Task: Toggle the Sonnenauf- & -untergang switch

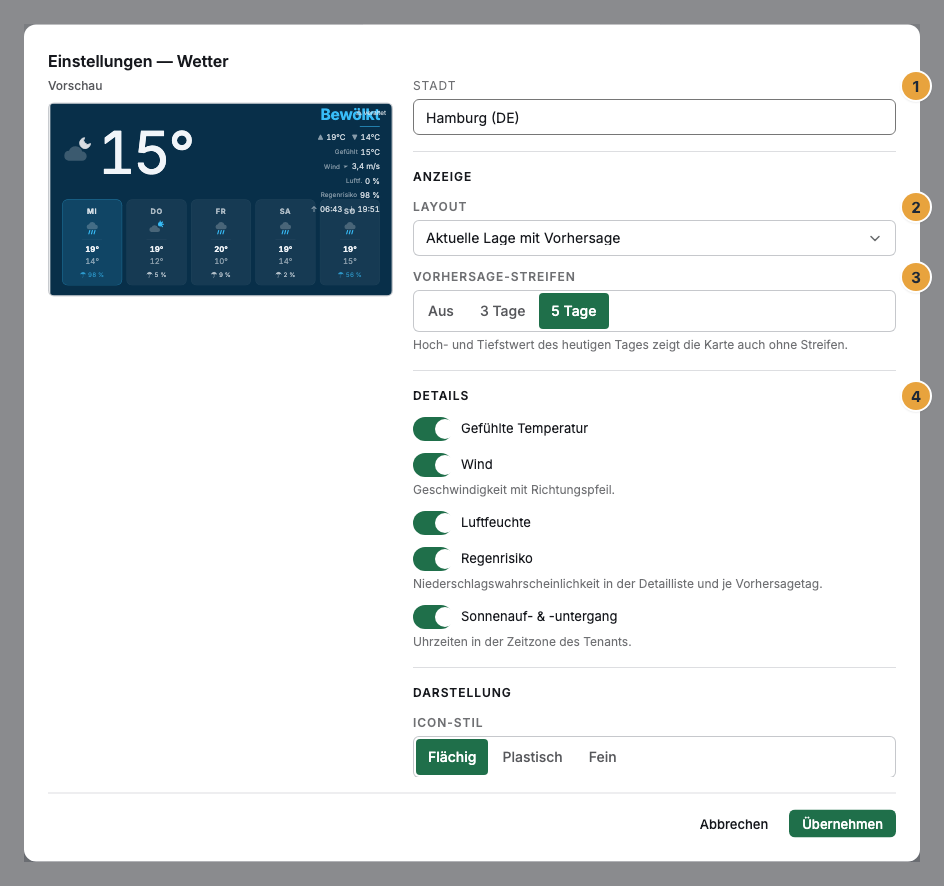Action: click(x=431, y=616)
